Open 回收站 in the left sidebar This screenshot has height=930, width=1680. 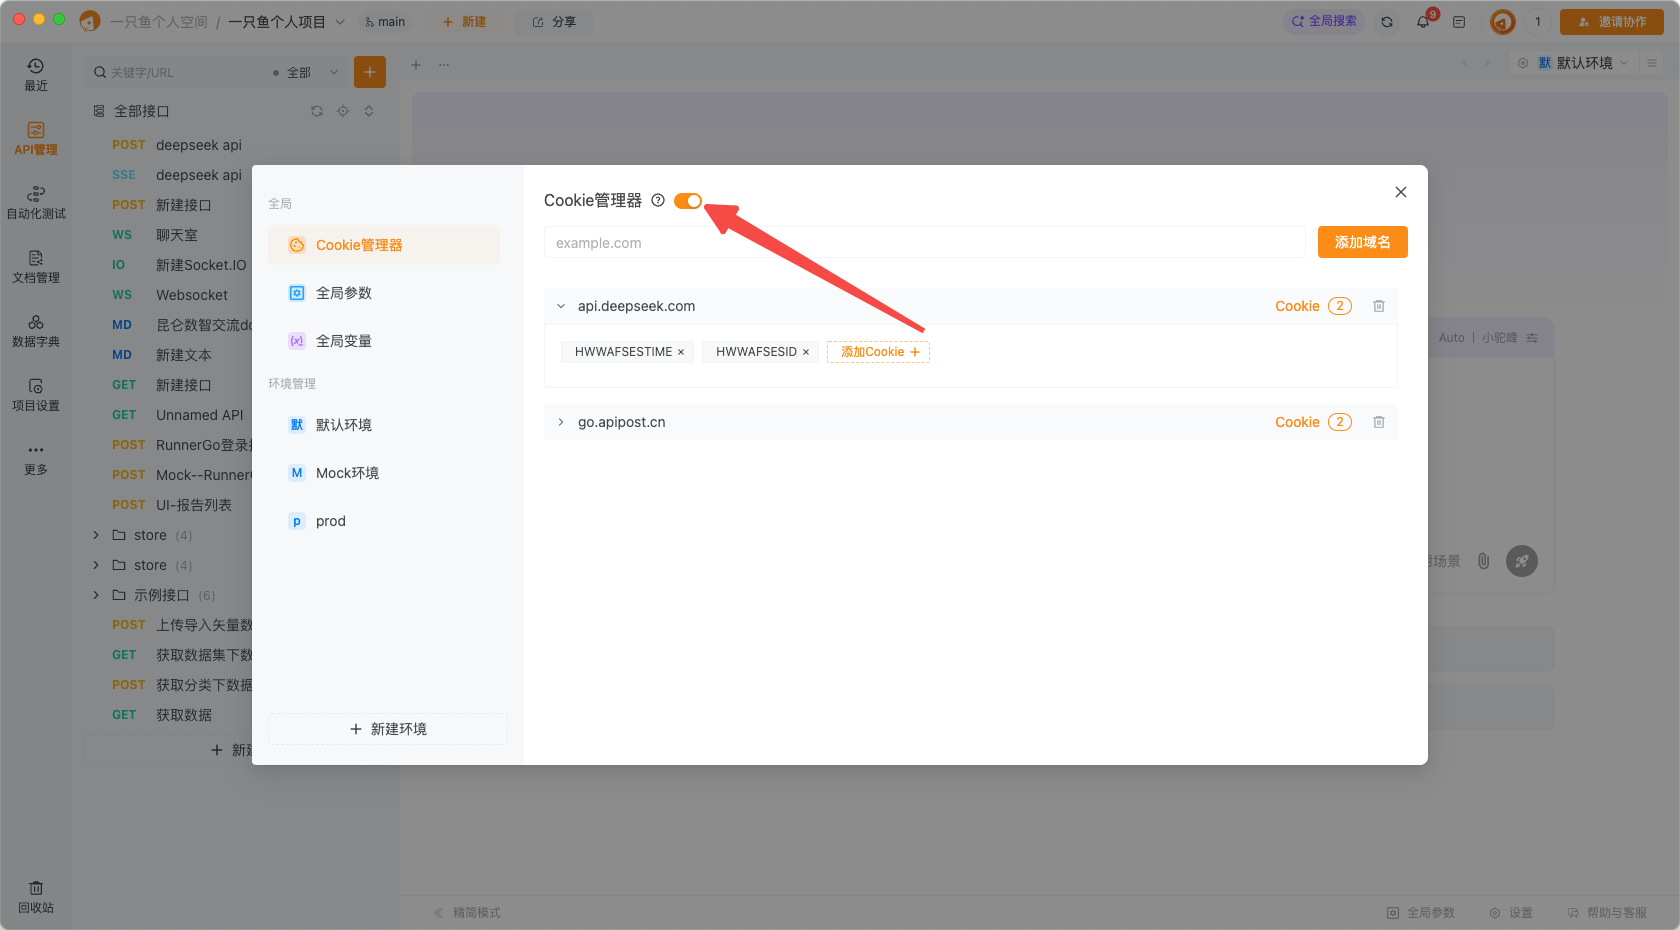tap(36, 897)
